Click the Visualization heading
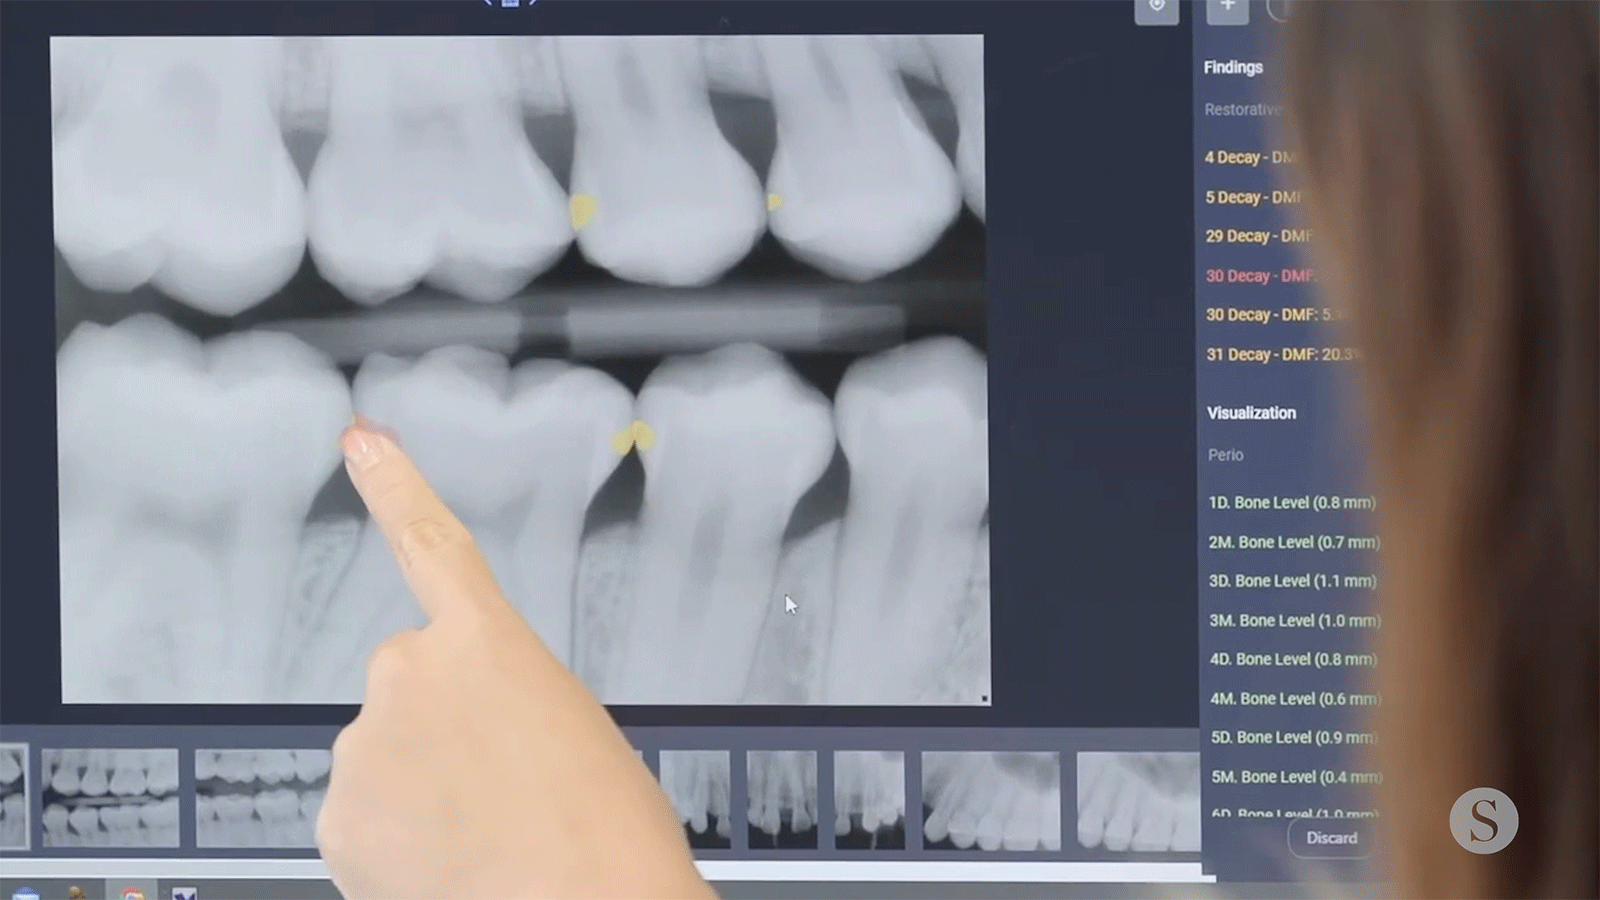Screen dimensions: 1600x900 (x=1251, y=413)
